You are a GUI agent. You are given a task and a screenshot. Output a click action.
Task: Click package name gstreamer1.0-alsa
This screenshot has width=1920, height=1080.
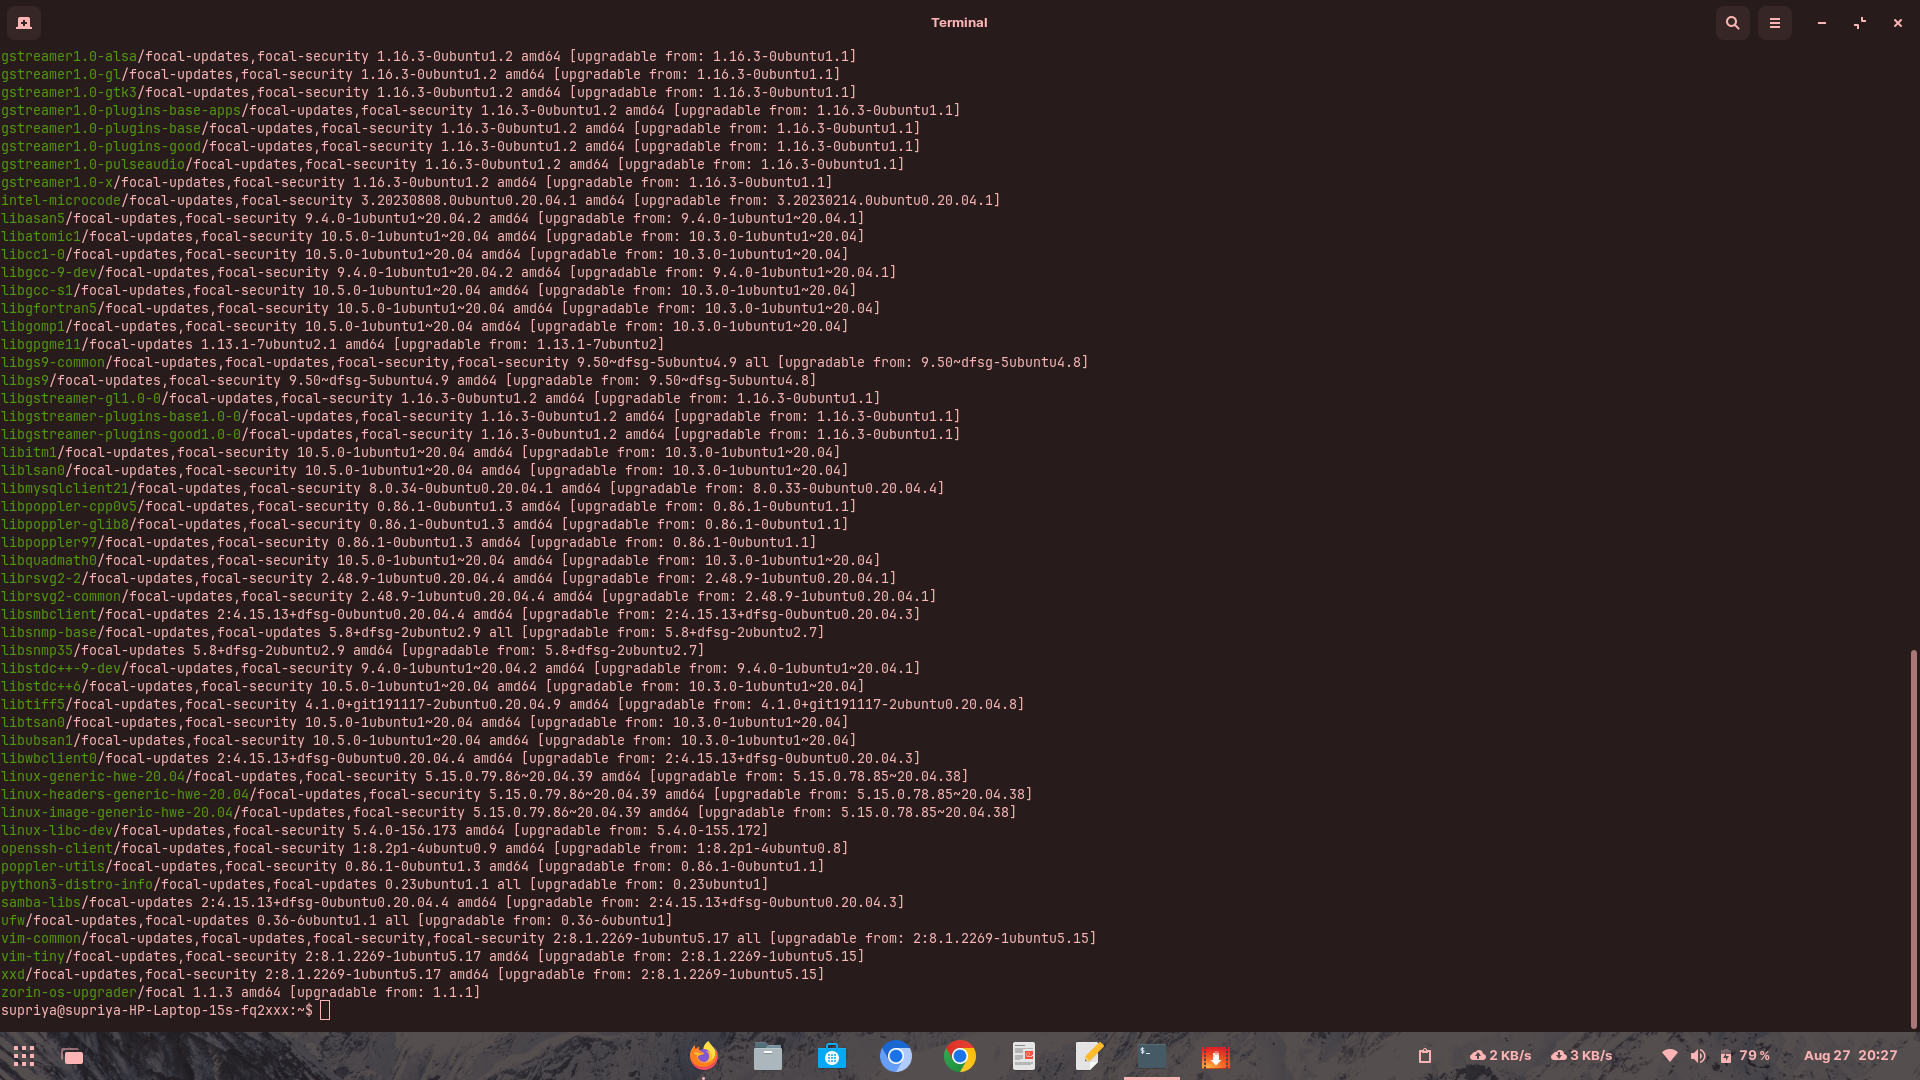[x=69, y=57]
